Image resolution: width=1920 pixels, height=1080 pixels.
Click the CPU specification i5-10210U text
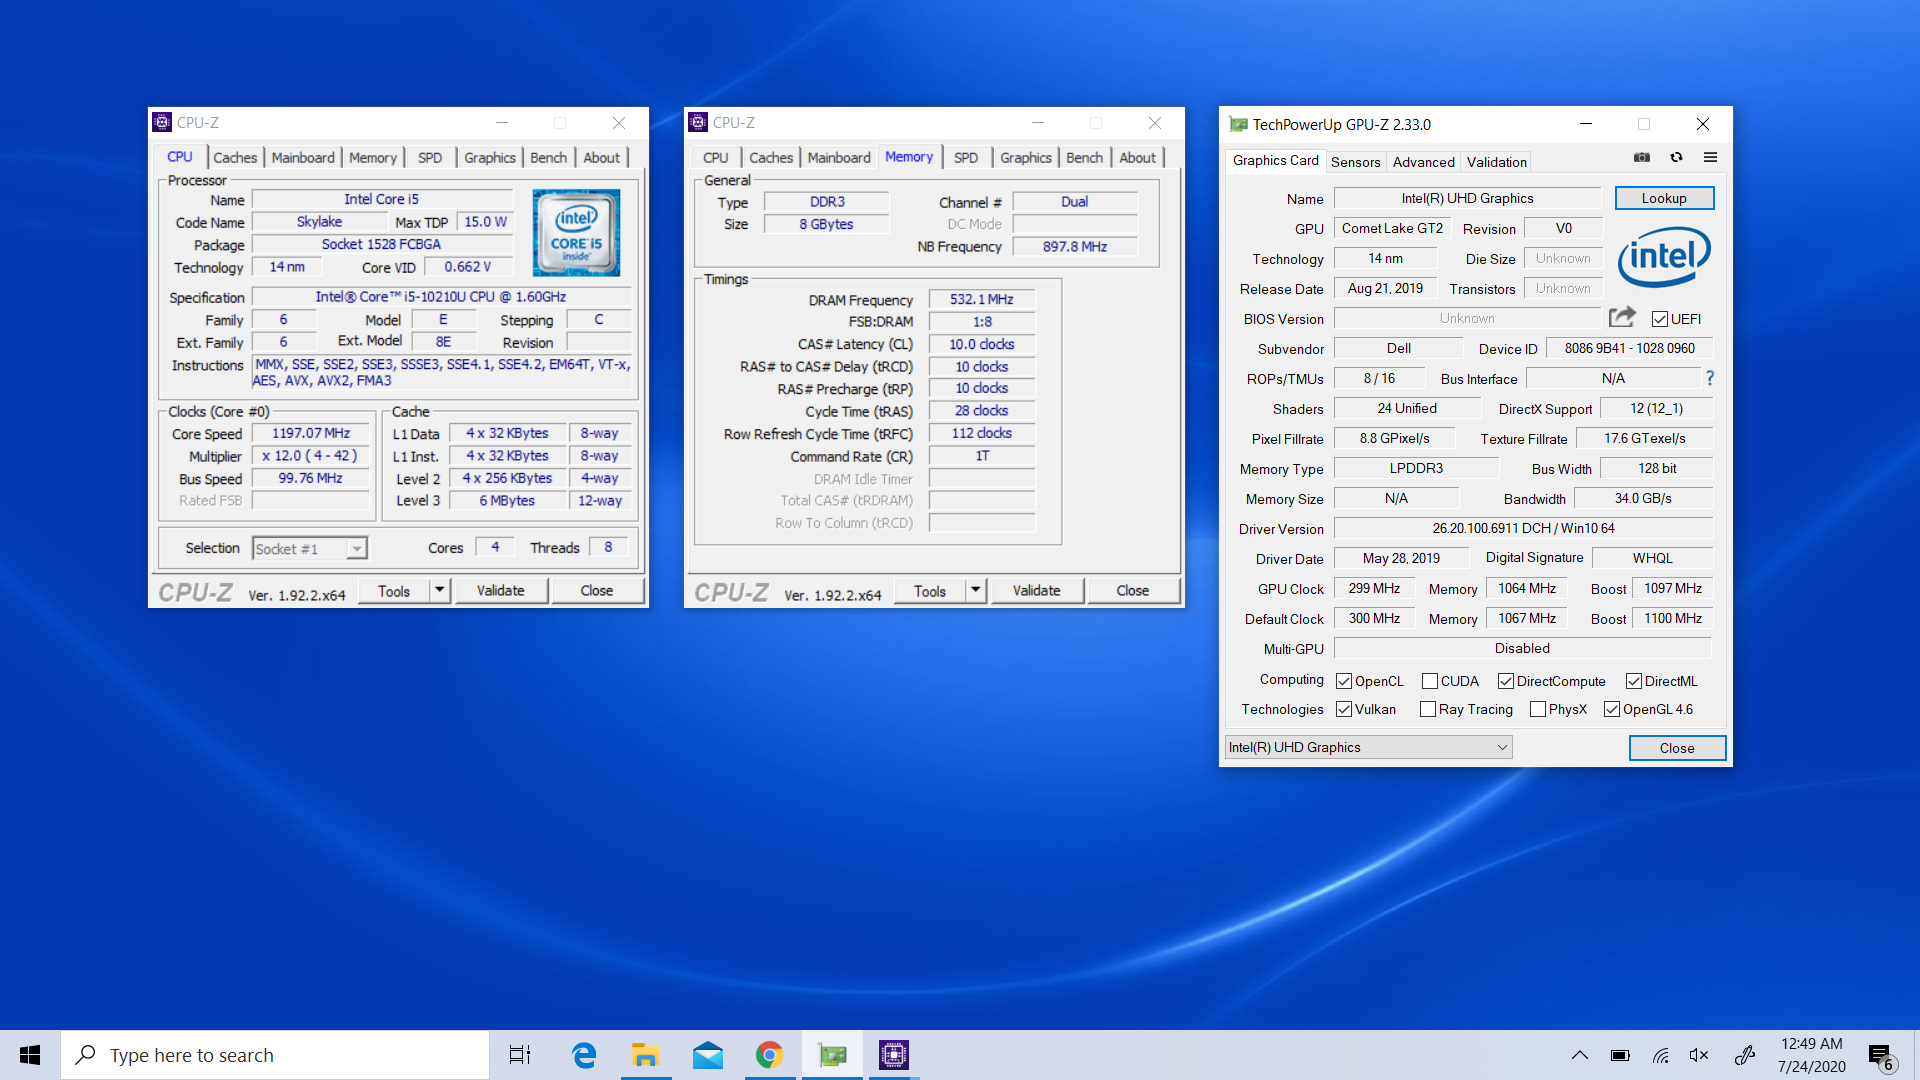[x=441, y=297]
